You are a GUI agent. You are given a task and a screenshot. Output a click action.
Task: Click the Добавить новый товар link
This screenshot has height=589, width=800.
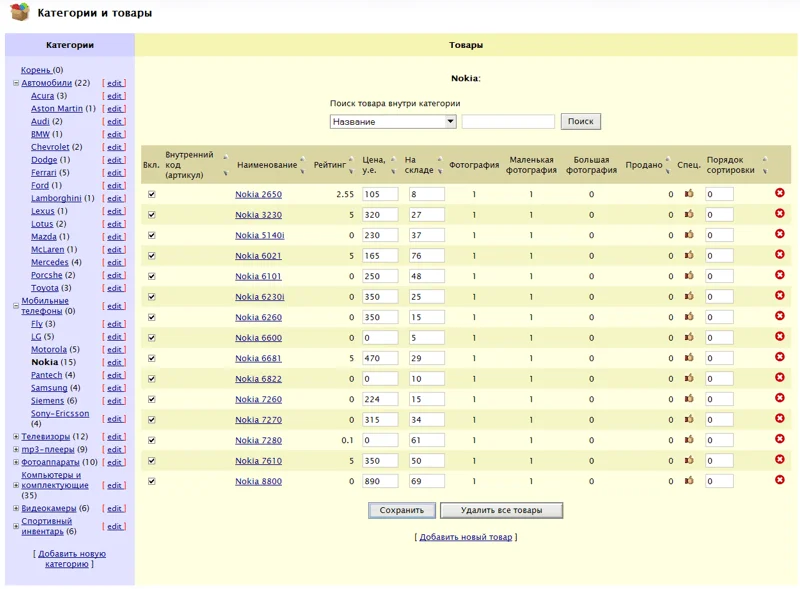[465, 537]
